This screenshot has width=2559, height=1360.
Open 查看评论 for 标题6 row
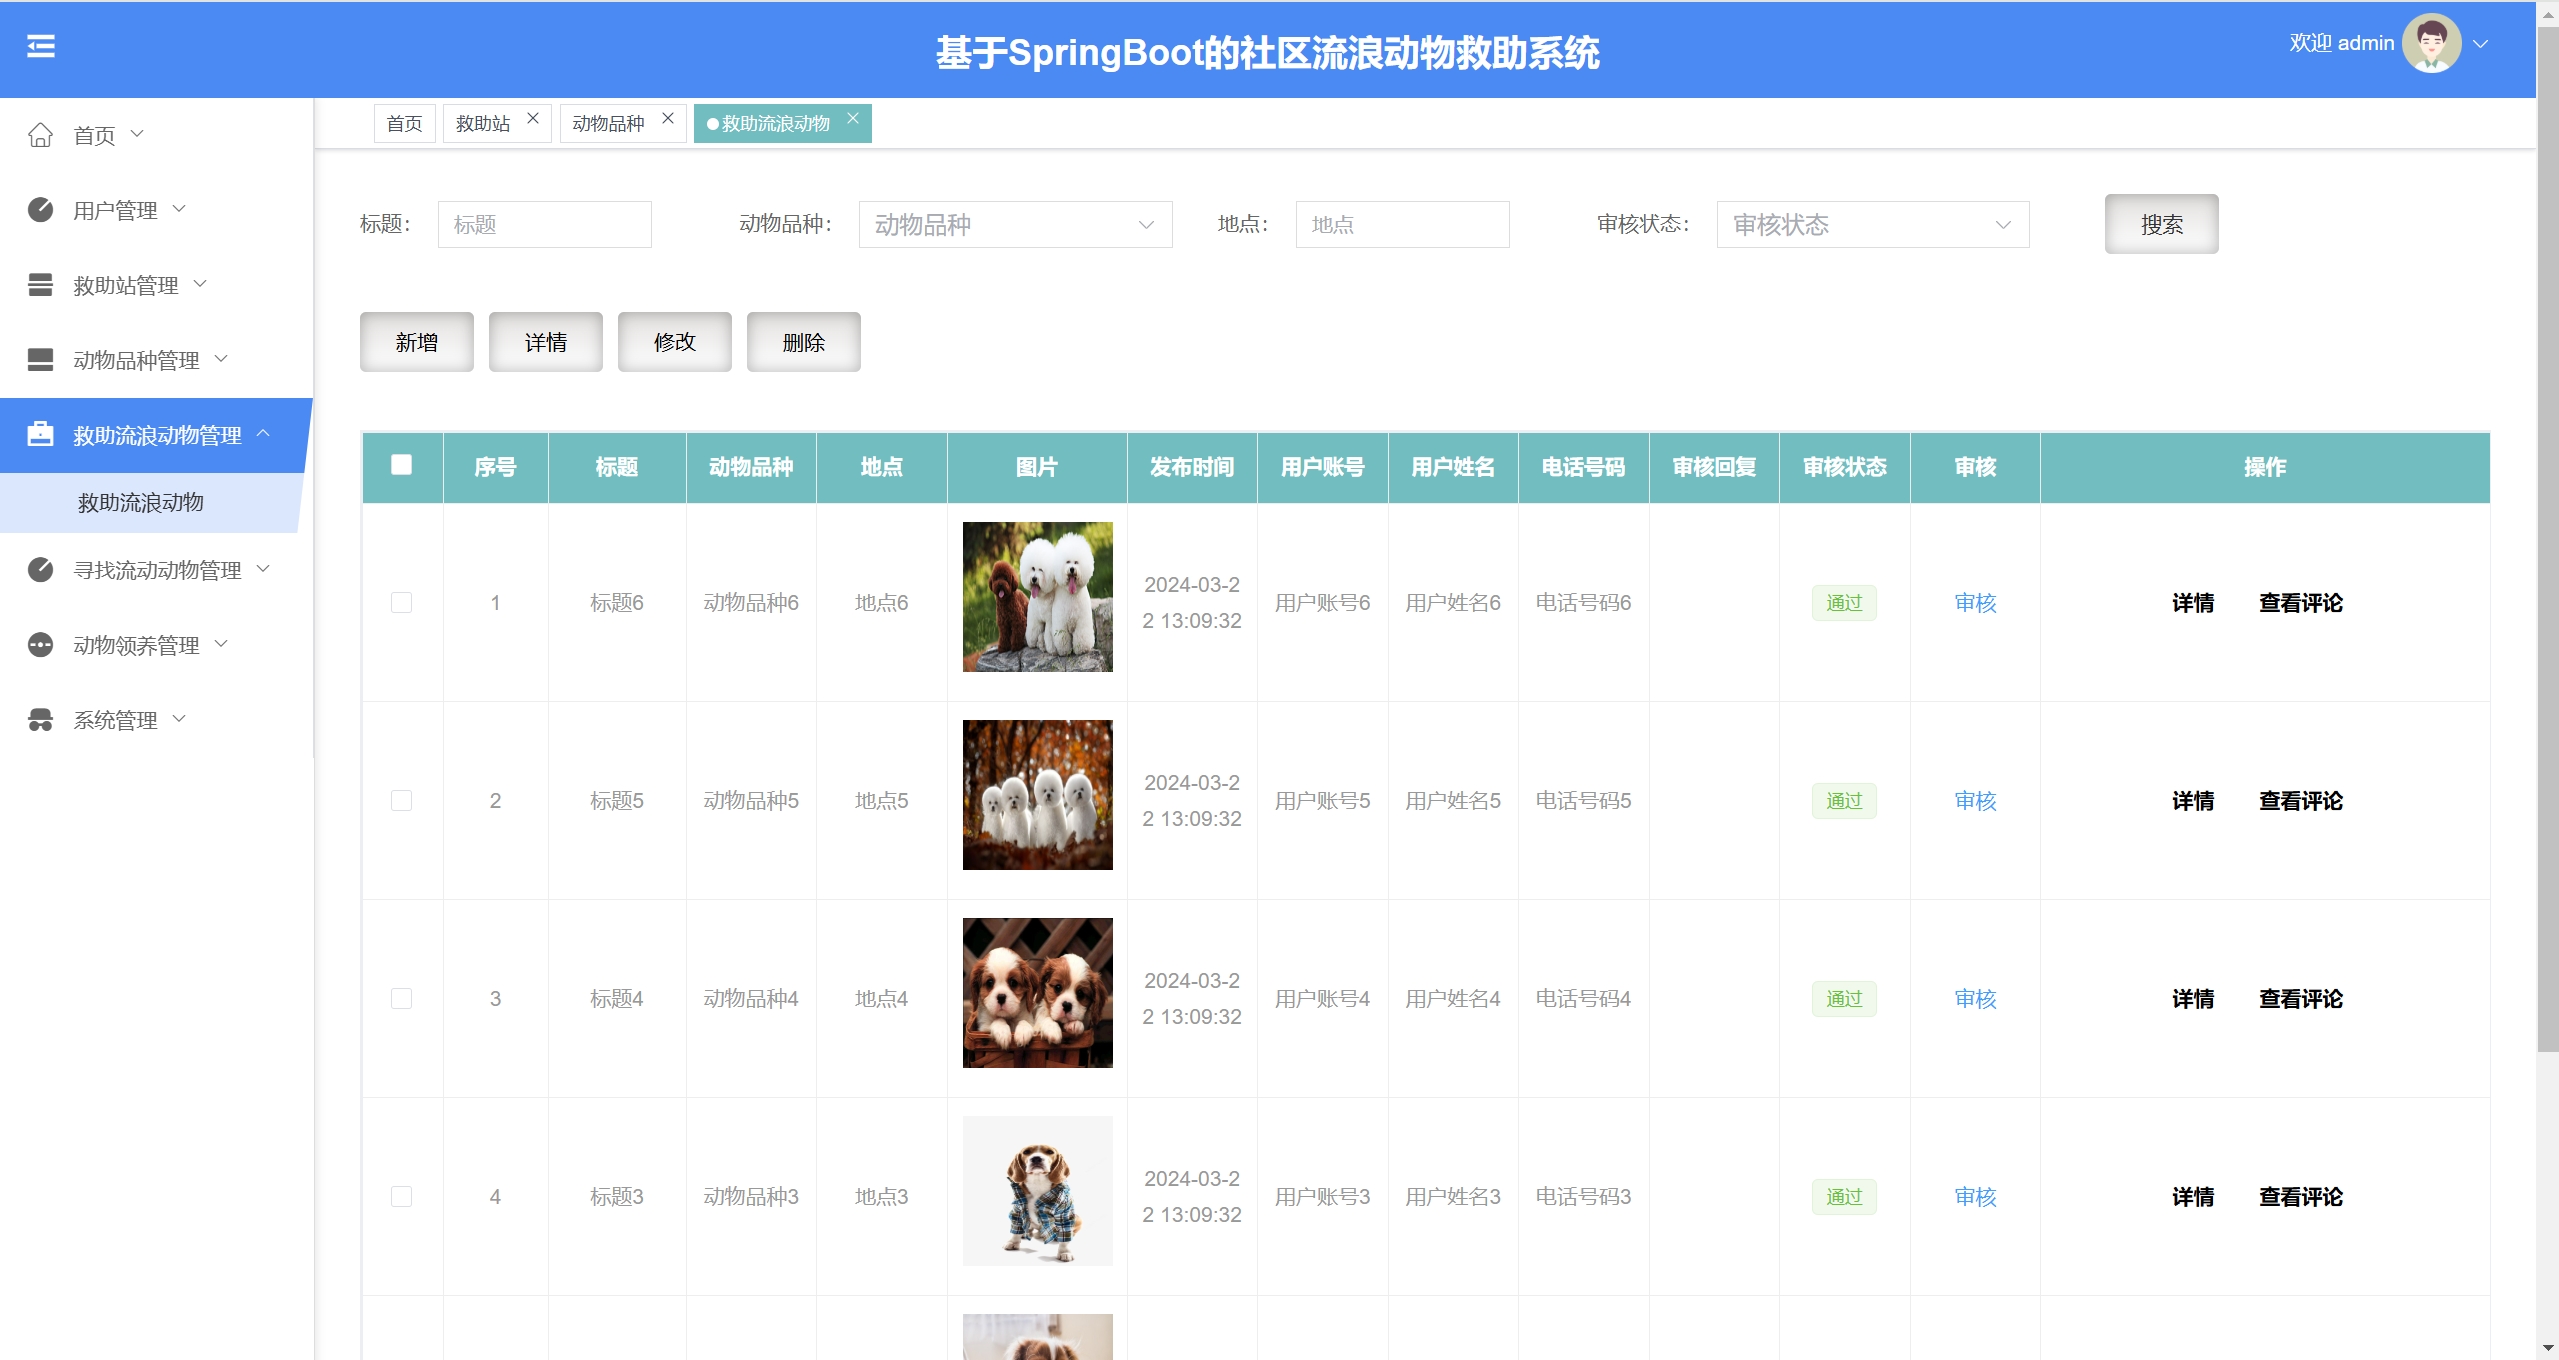[2301, 603]
